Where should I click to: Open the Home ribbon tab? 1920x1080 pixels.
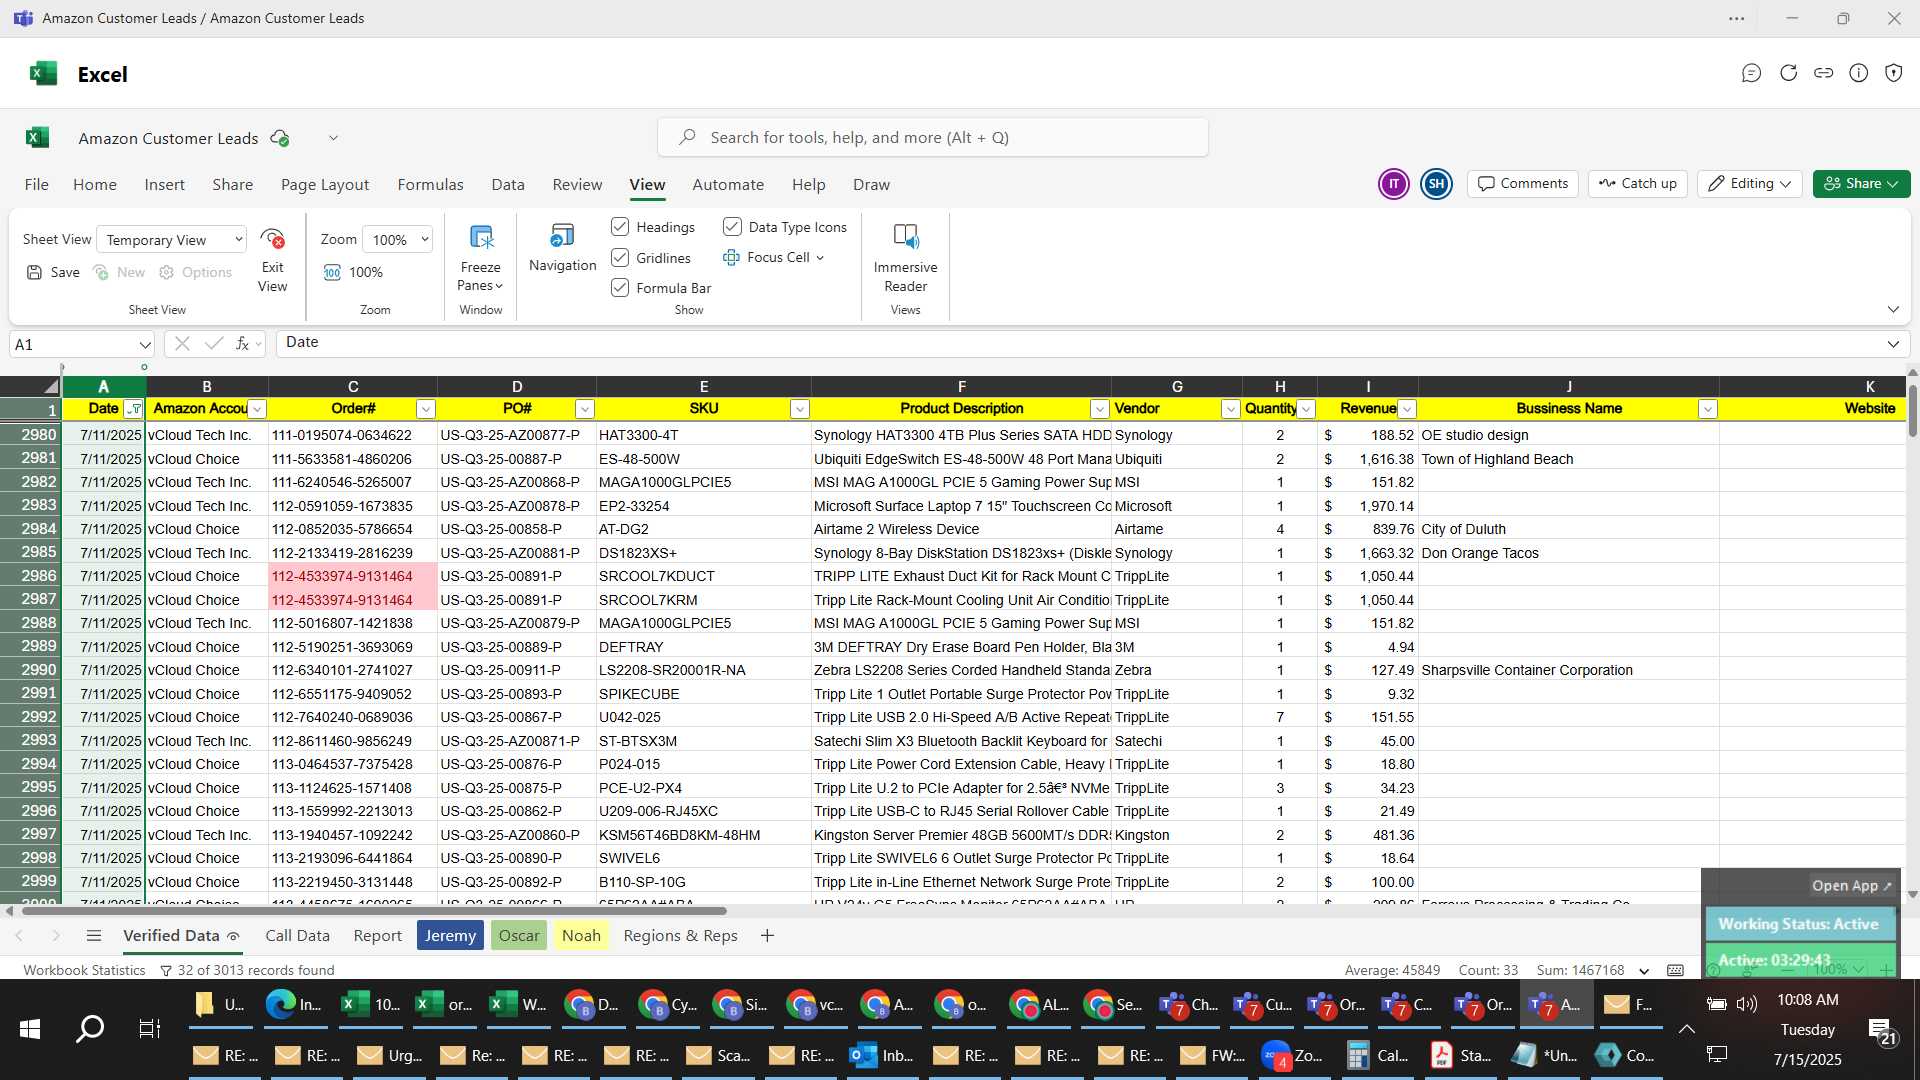click(95, 184)
